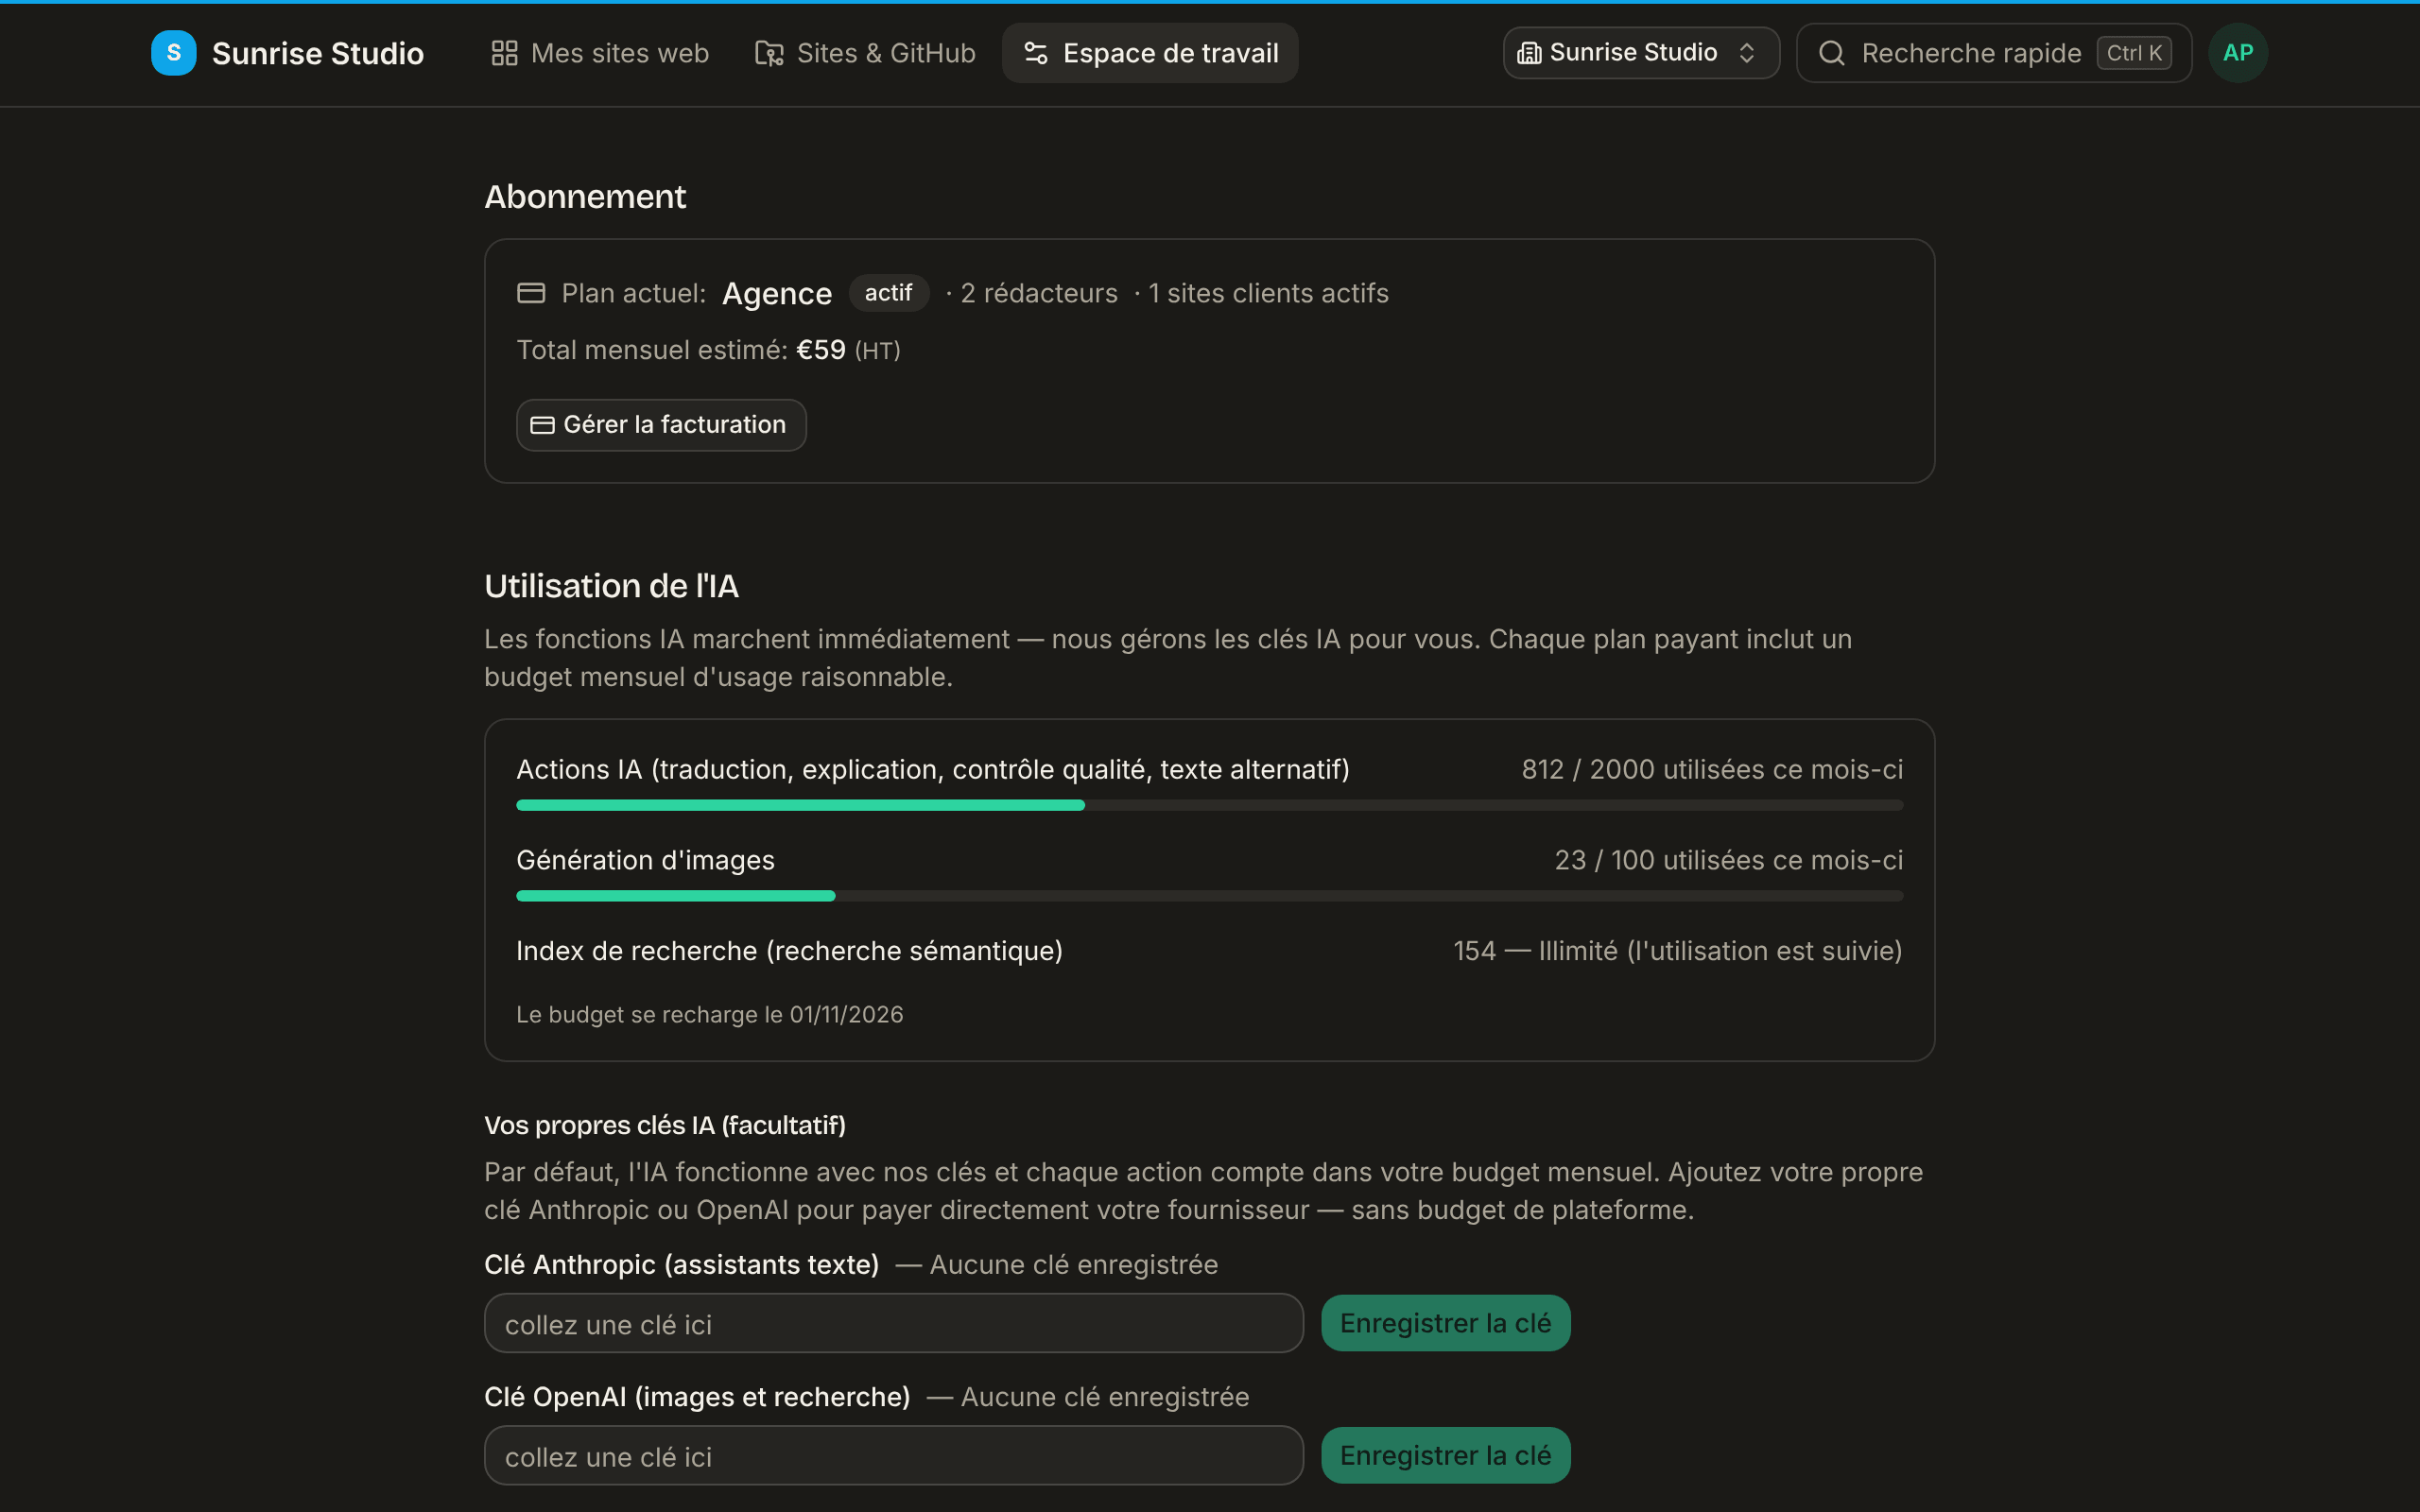
Task: Click the Sunrise Studio logo icon
Action: click(173, 53)
